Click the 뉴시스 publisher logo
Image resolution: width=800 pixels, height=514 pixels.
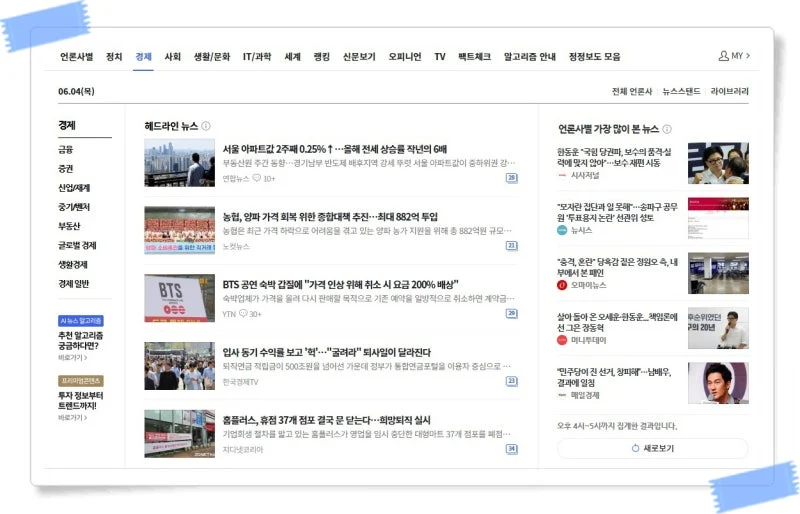(x=562, y=230)
